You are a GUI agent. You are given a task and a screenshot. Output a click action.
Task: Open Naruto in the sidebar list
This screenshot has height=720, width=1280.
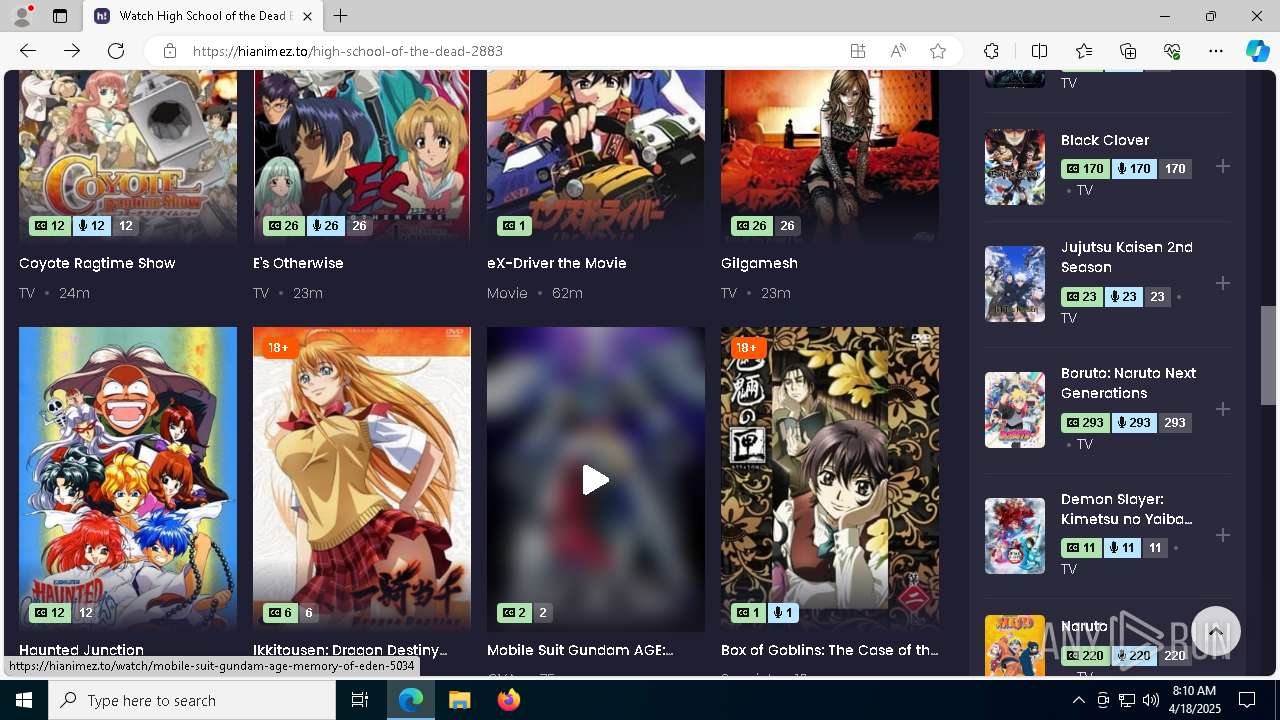1084,626
